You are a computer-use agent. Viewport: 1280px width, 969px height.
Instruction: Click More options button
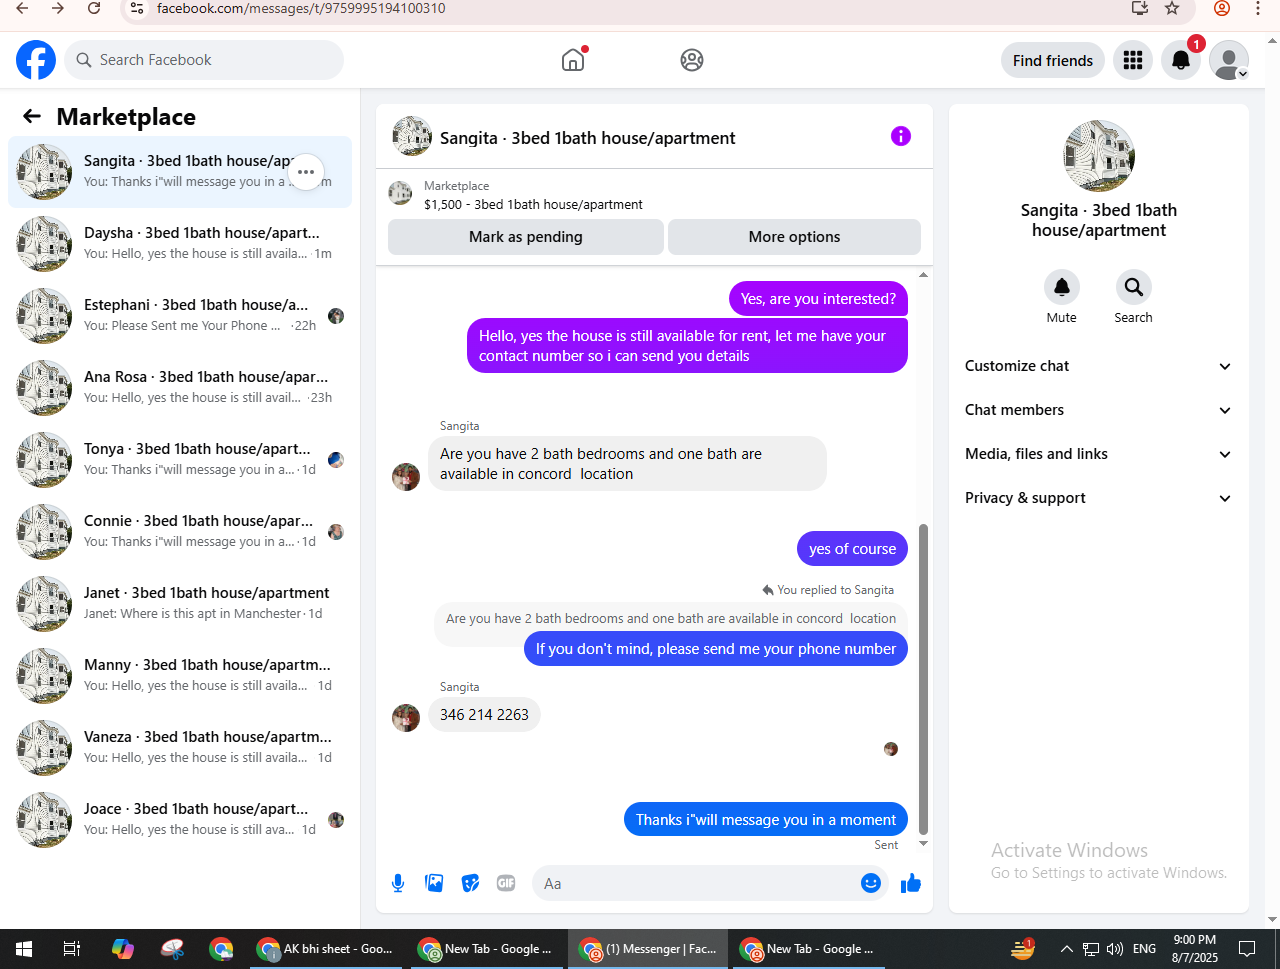[794, 237]
